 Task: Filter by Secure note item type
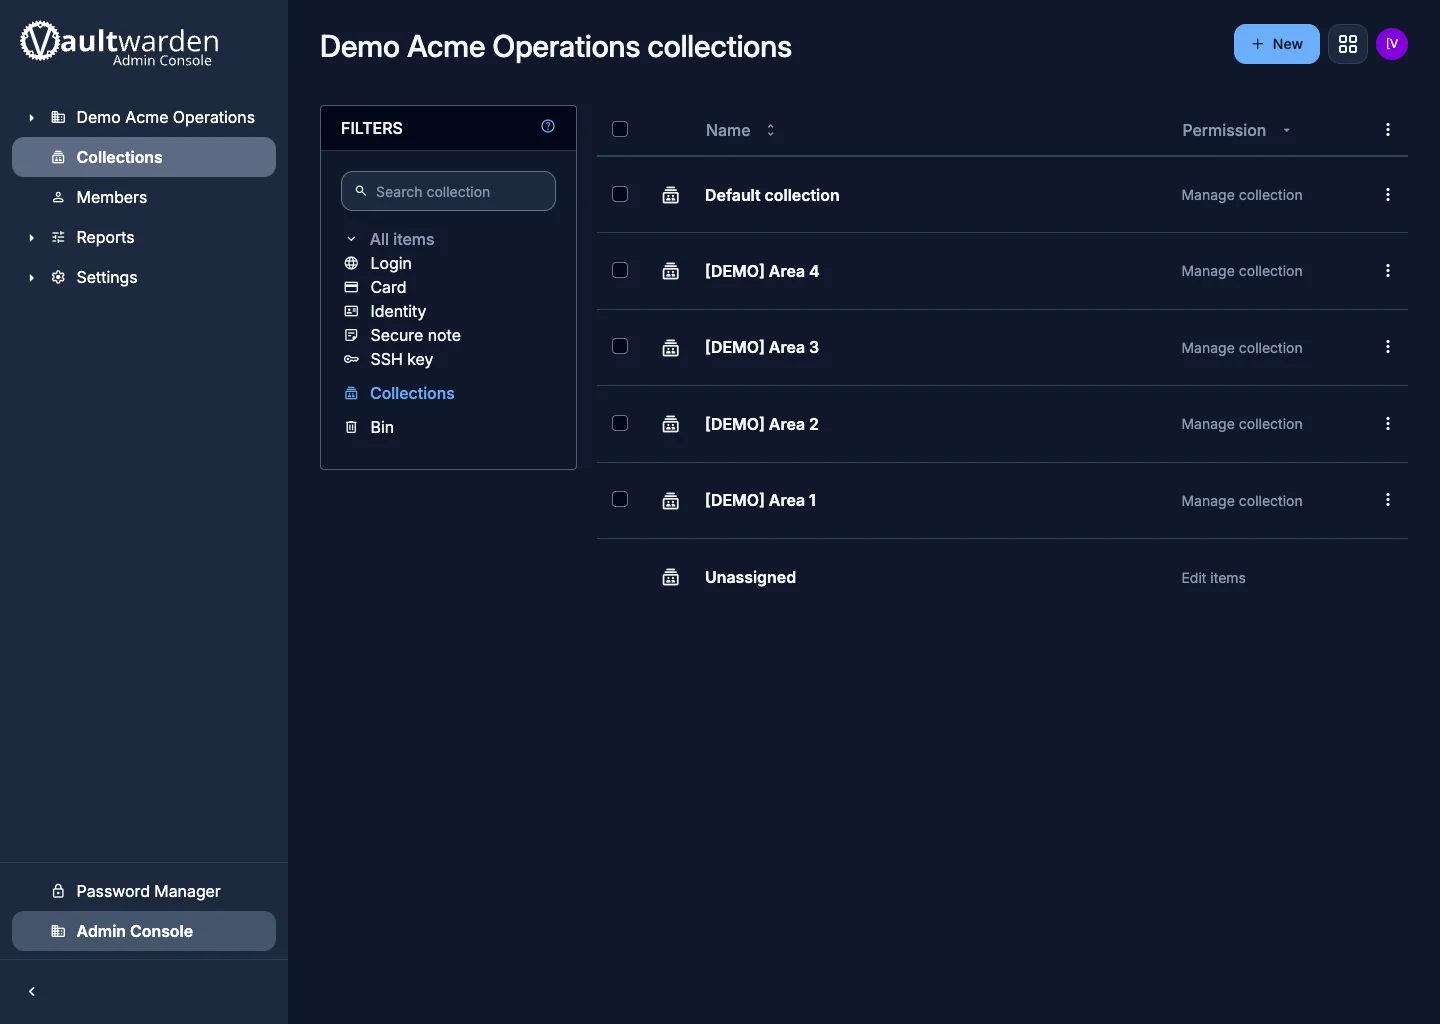click(x=415, y=335)
